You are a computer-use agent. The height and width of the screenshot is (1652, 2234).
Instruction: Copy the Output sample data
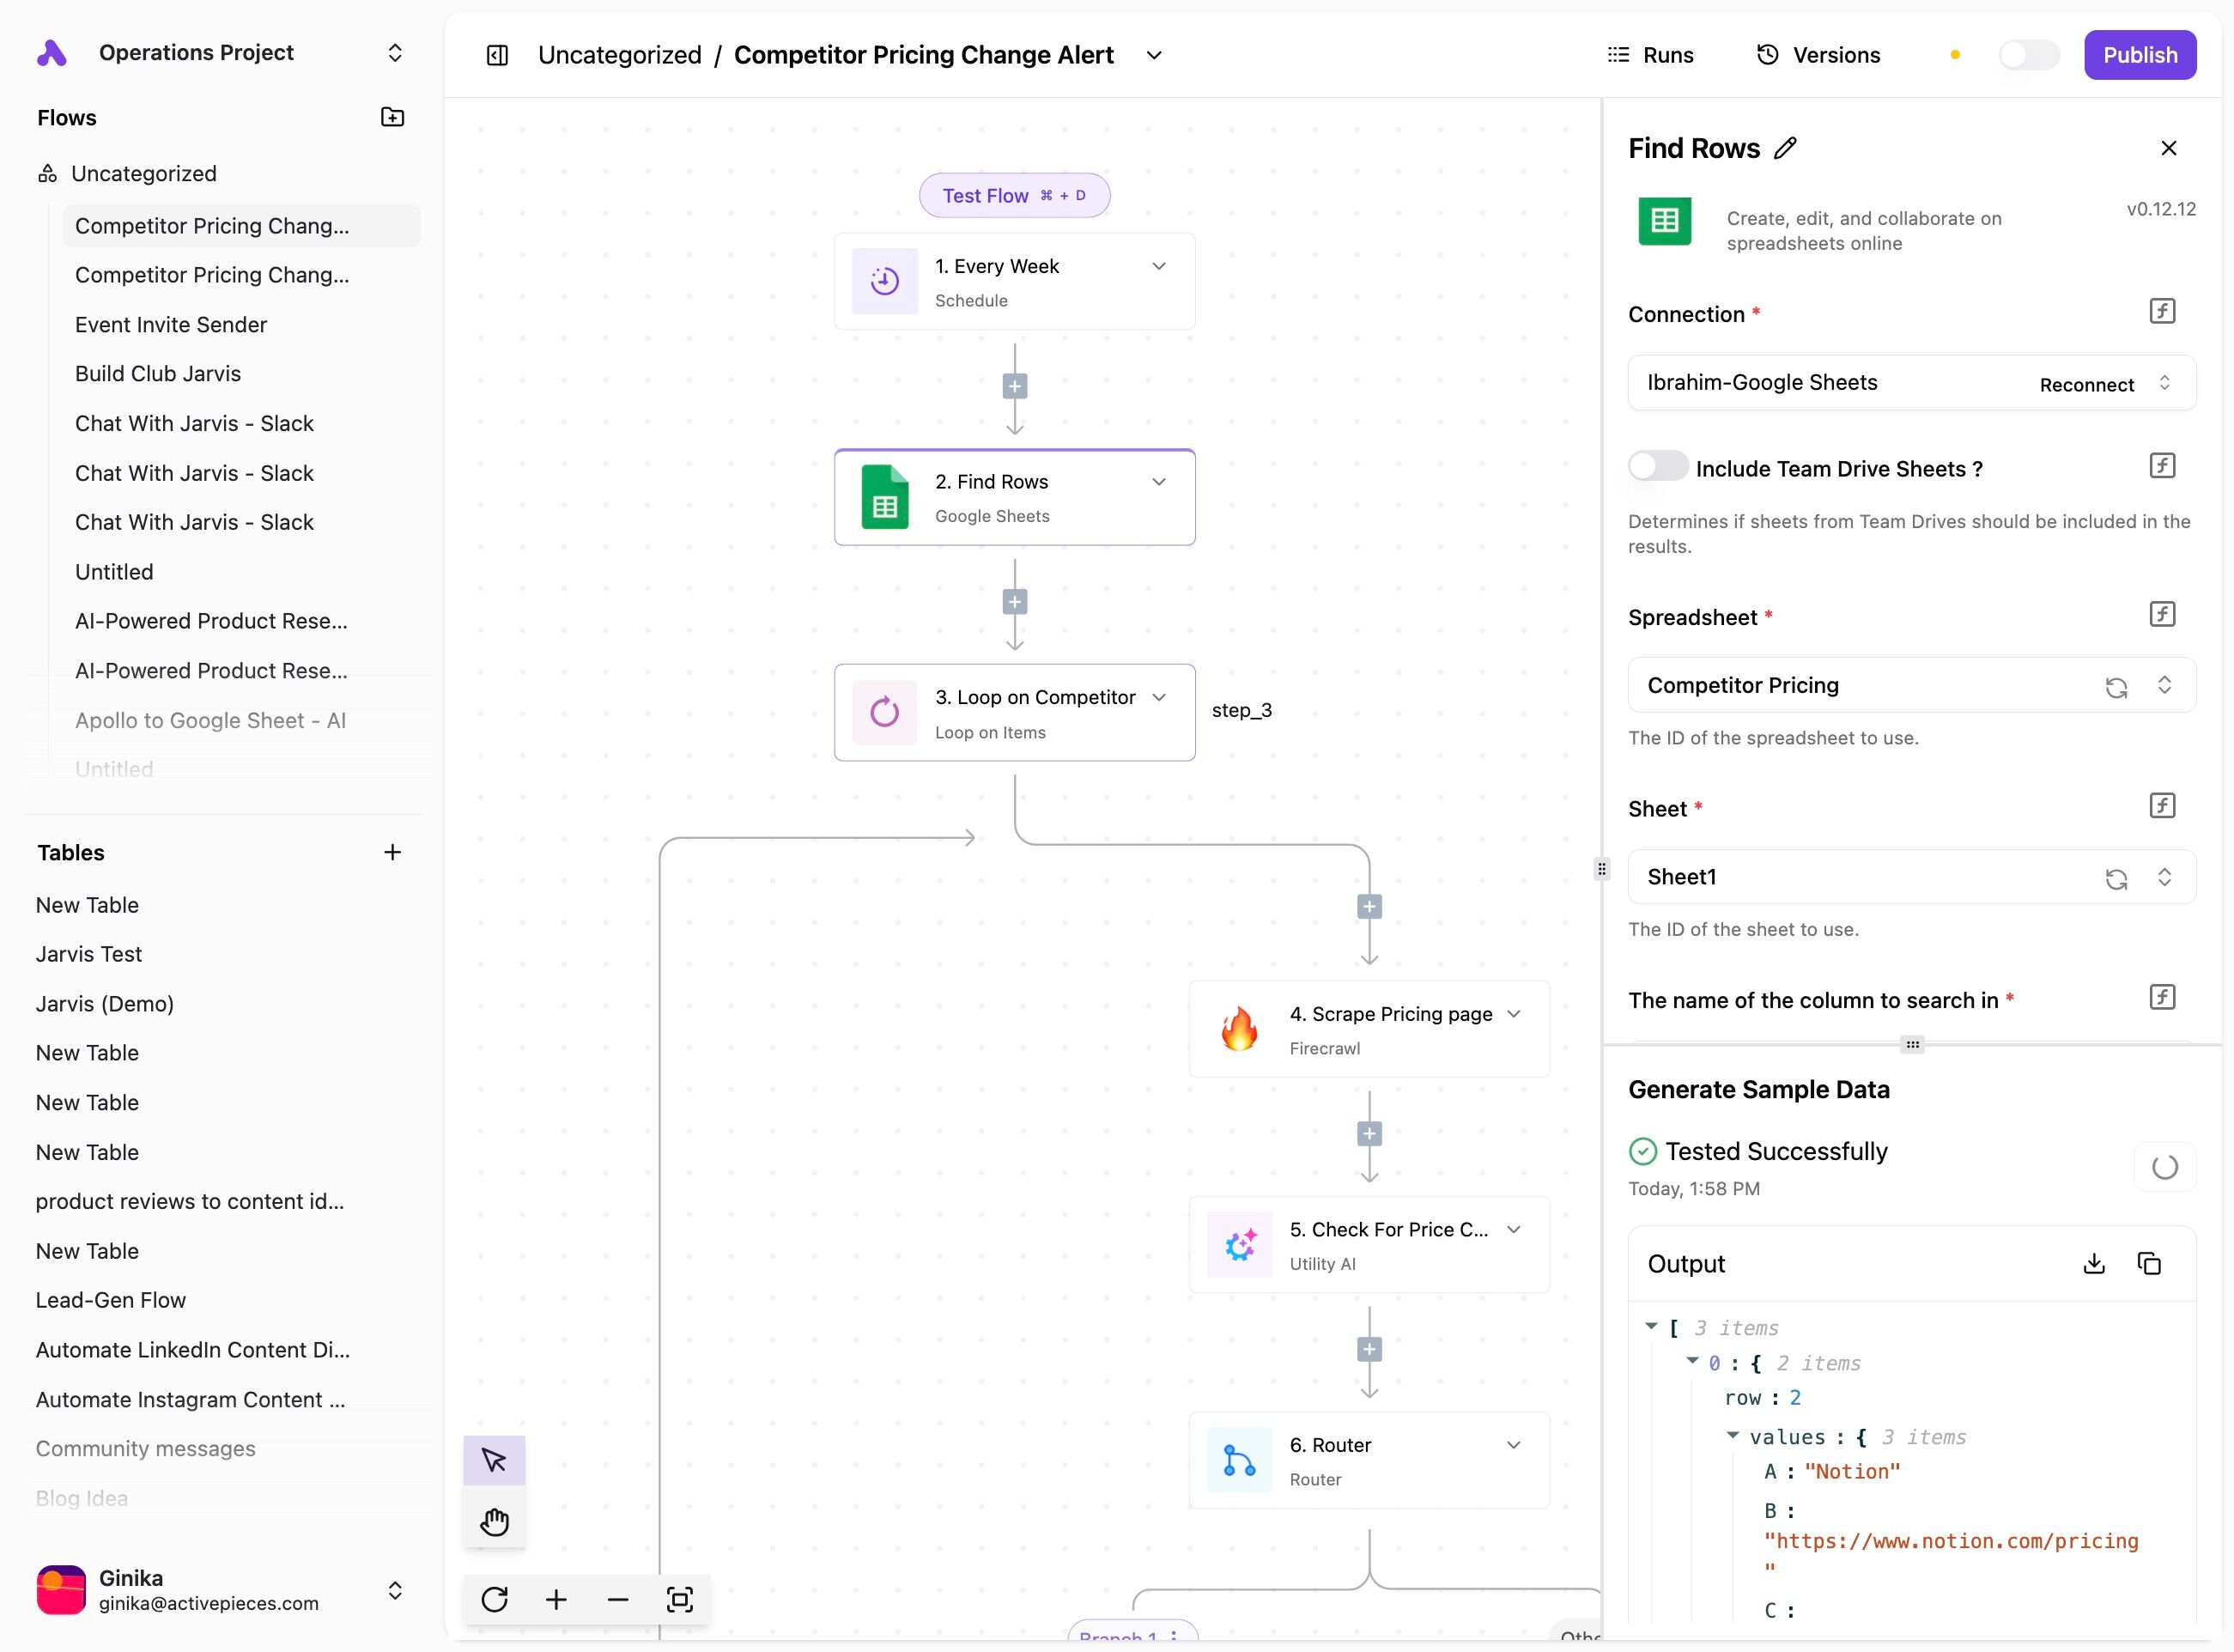2148,1264
